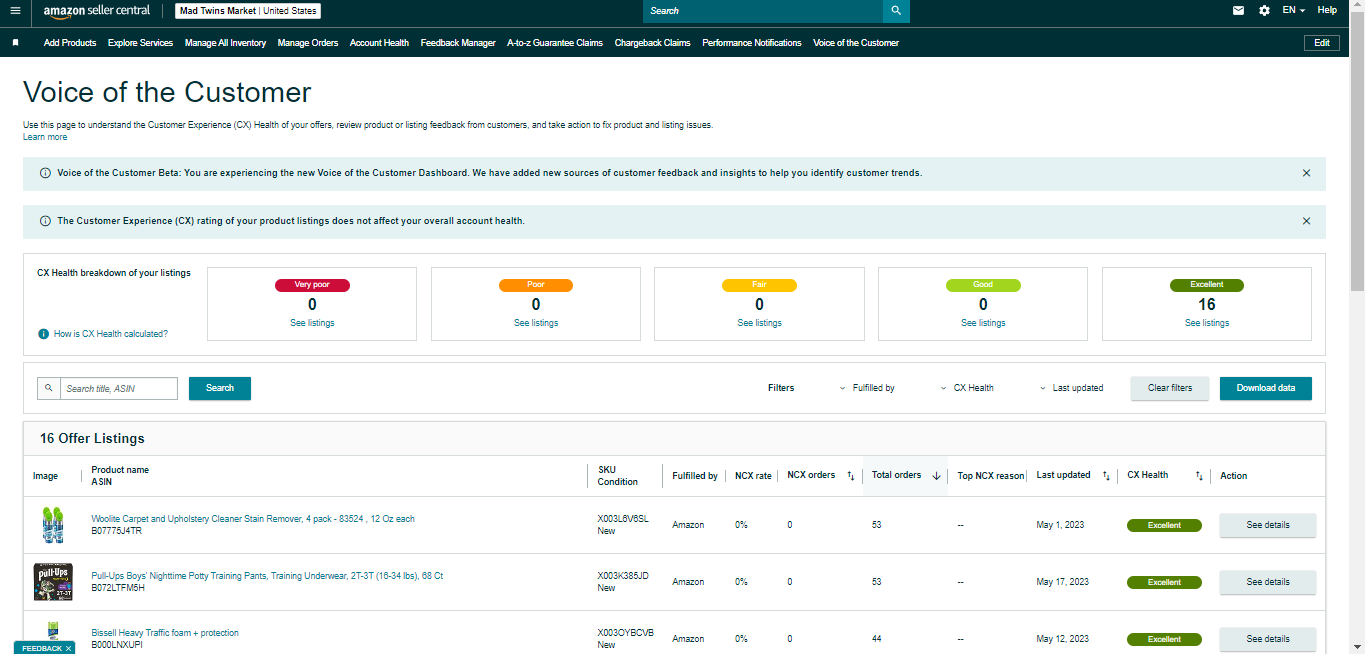Go to Manage Orders
Image resolution: width=1365 pixels, height=654 pixels.
click(308, 43)
